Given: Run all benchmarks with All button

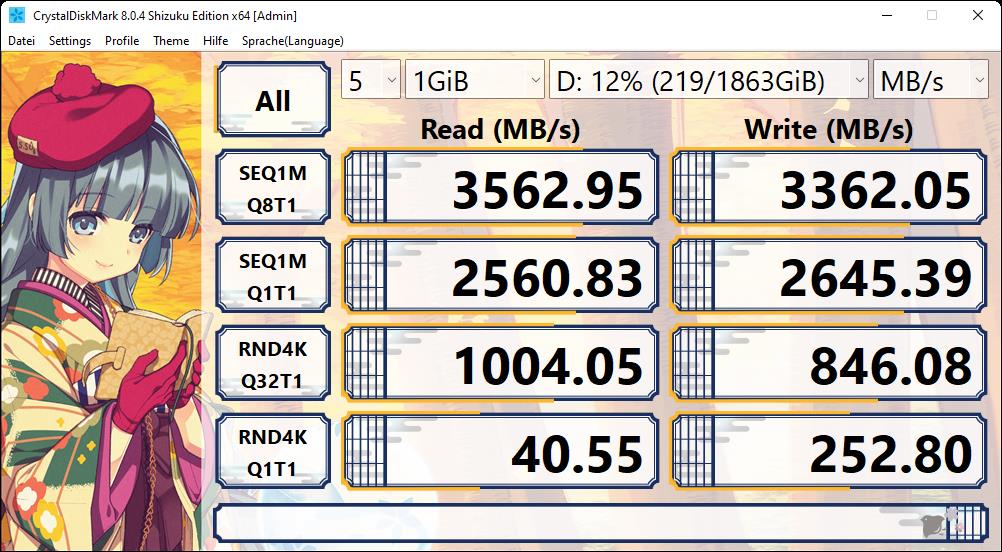Looking at the screenshot, I should (273, 100).
